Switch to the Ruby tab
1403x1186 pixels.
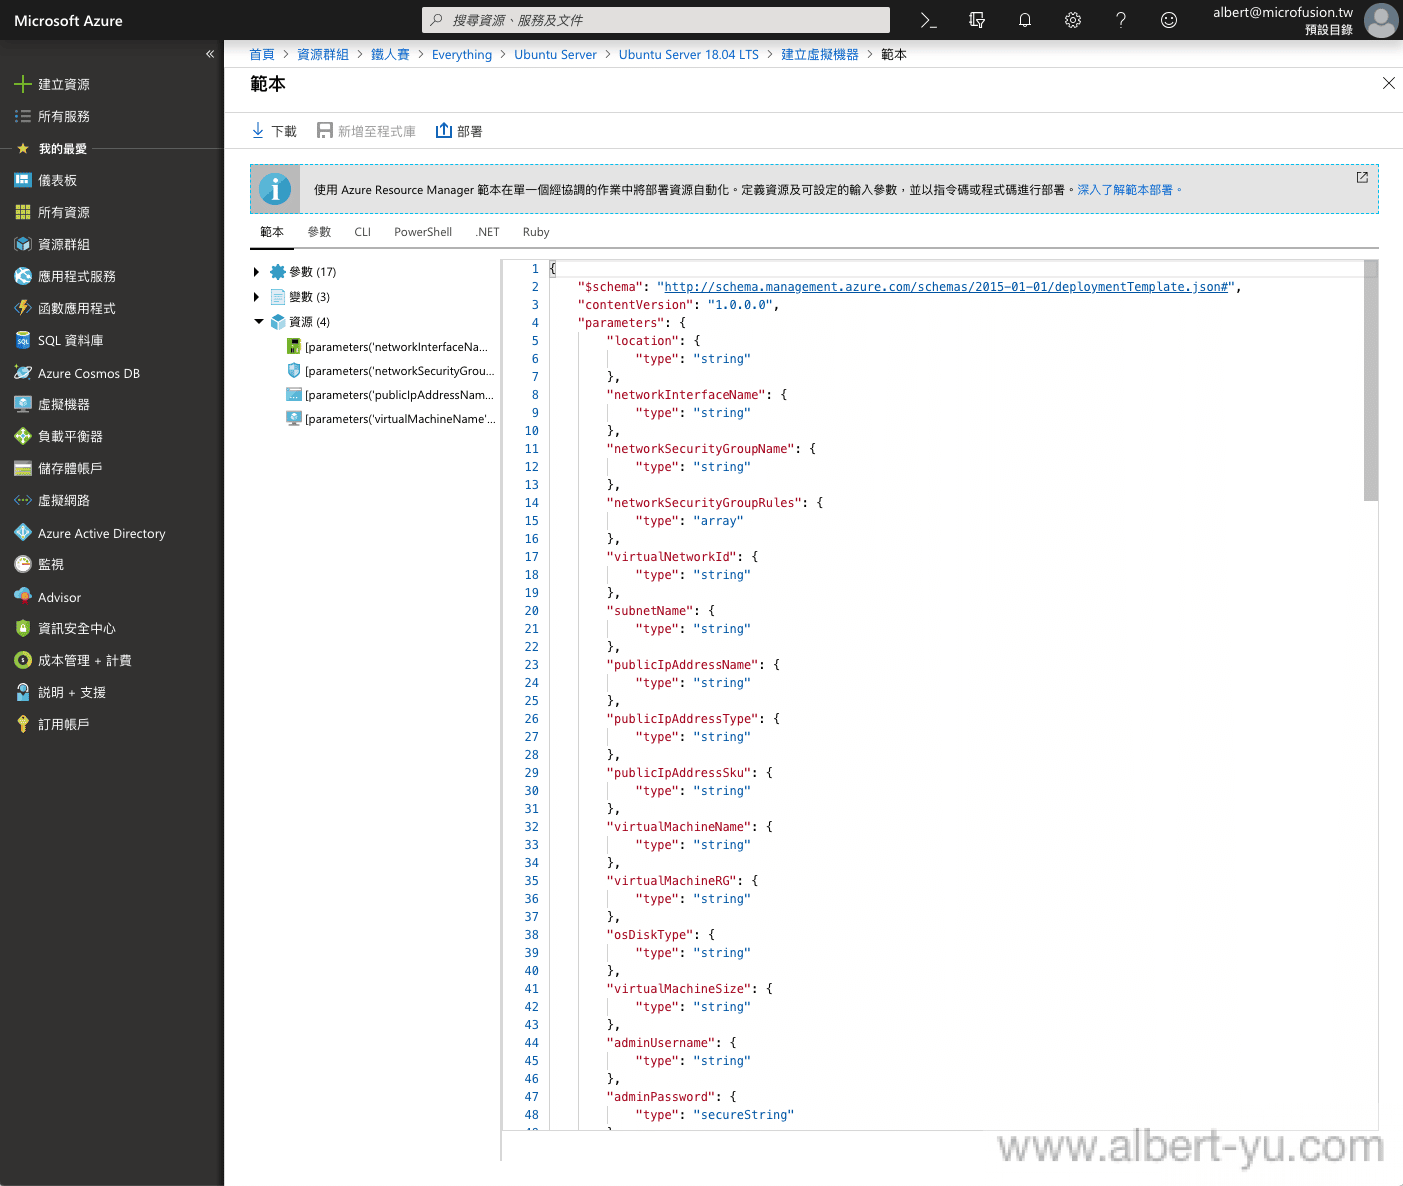coord(536,232)
